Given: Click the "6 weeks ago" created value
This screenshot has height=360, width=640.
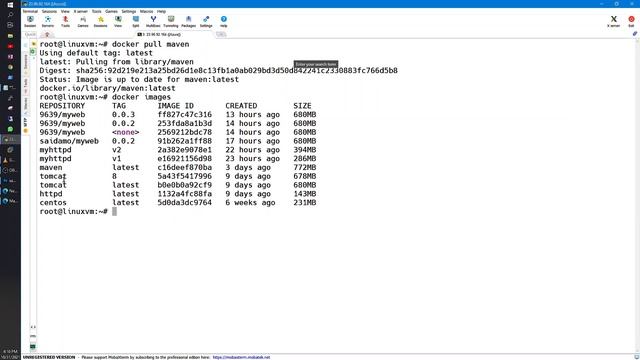Looking at the screenshot, I should tap(250, 203).
